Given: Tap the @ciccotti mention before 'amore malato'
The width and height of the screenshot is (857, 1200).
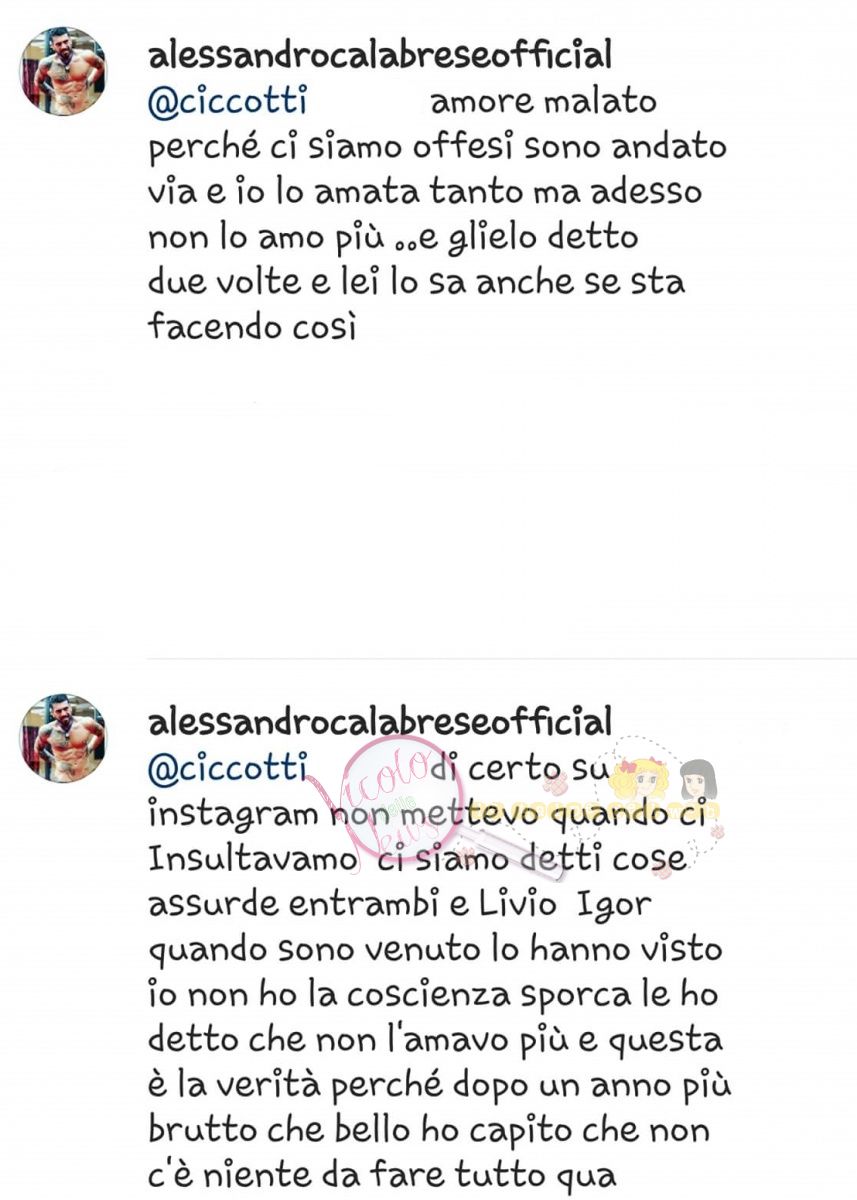Looking at the screenshot, I should coord(227,102).
